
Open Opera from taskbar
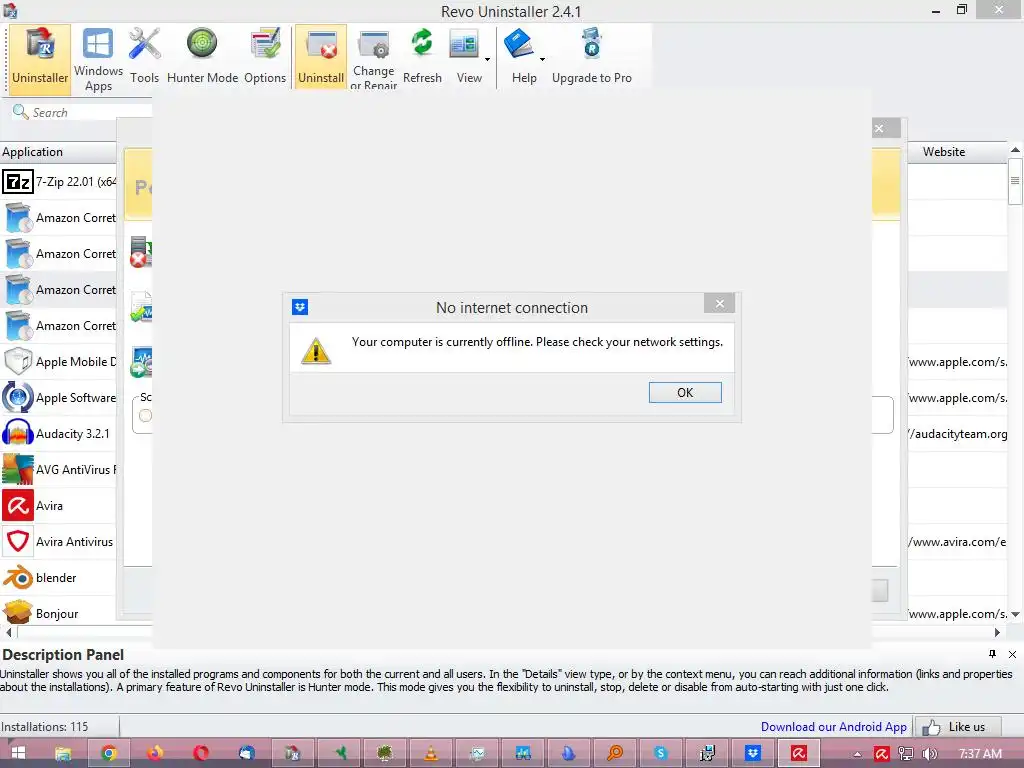point(200,753)
